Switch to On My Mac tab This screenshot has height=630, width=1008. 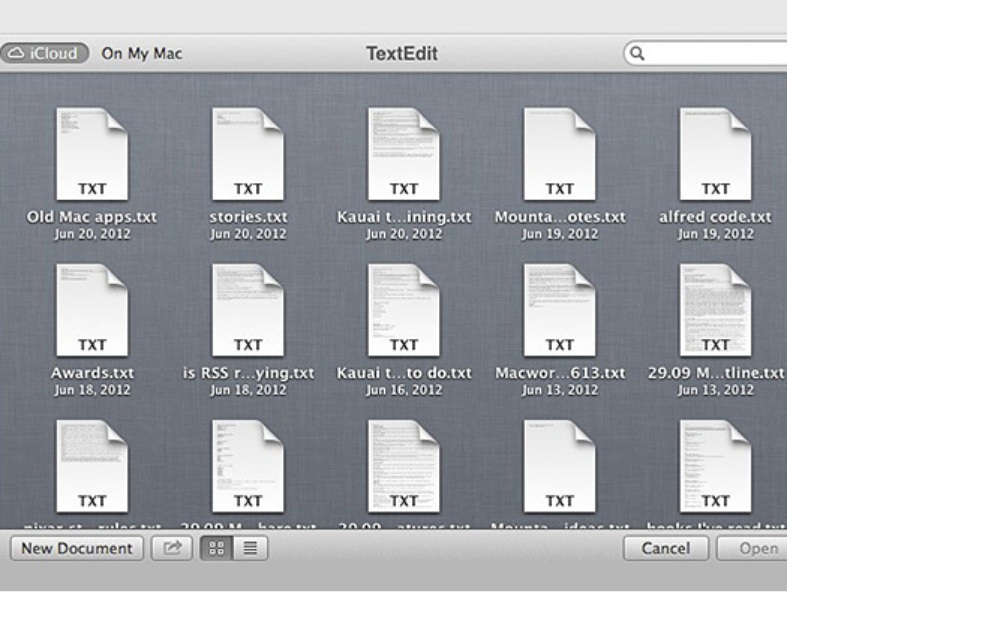pyautogui.click(x=142, y=54)
